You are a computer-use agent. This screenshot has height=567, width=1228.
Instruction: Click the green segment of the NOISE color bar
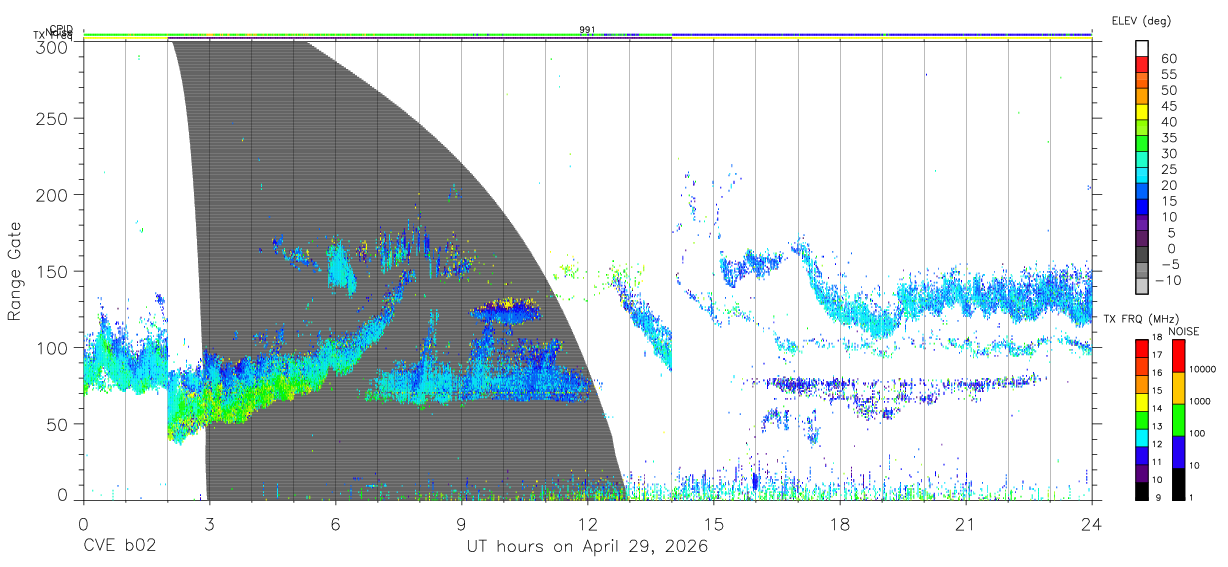pos(1179,420)
